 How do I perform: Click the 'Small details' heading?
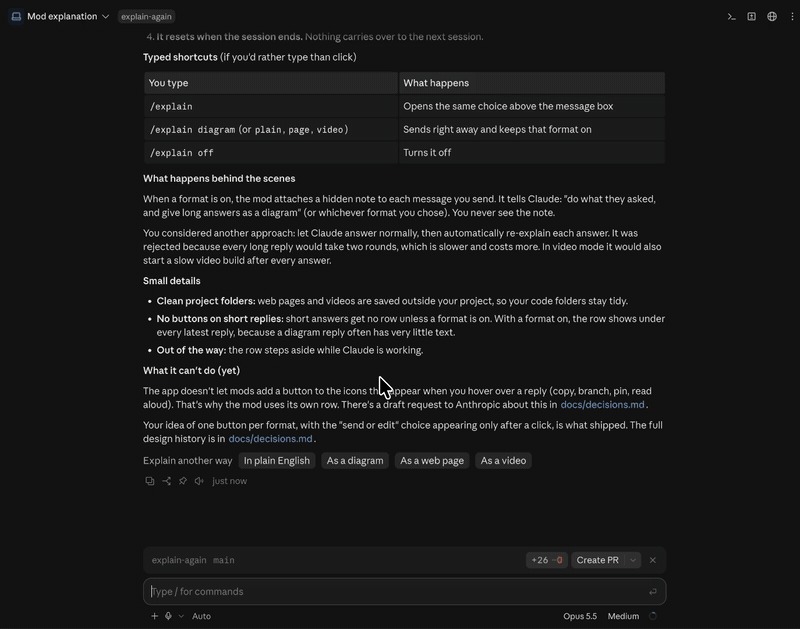click(x=171, y=281)
